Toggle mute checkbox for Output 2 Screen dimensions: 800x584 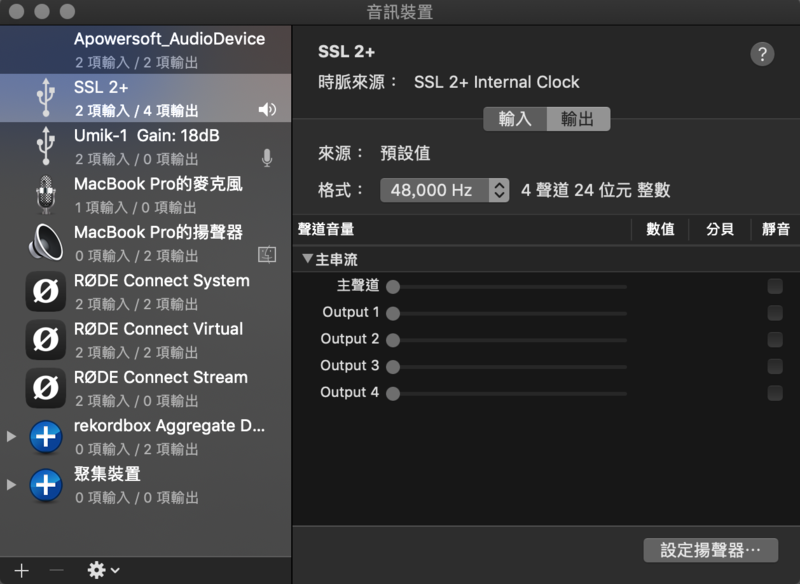775,340
